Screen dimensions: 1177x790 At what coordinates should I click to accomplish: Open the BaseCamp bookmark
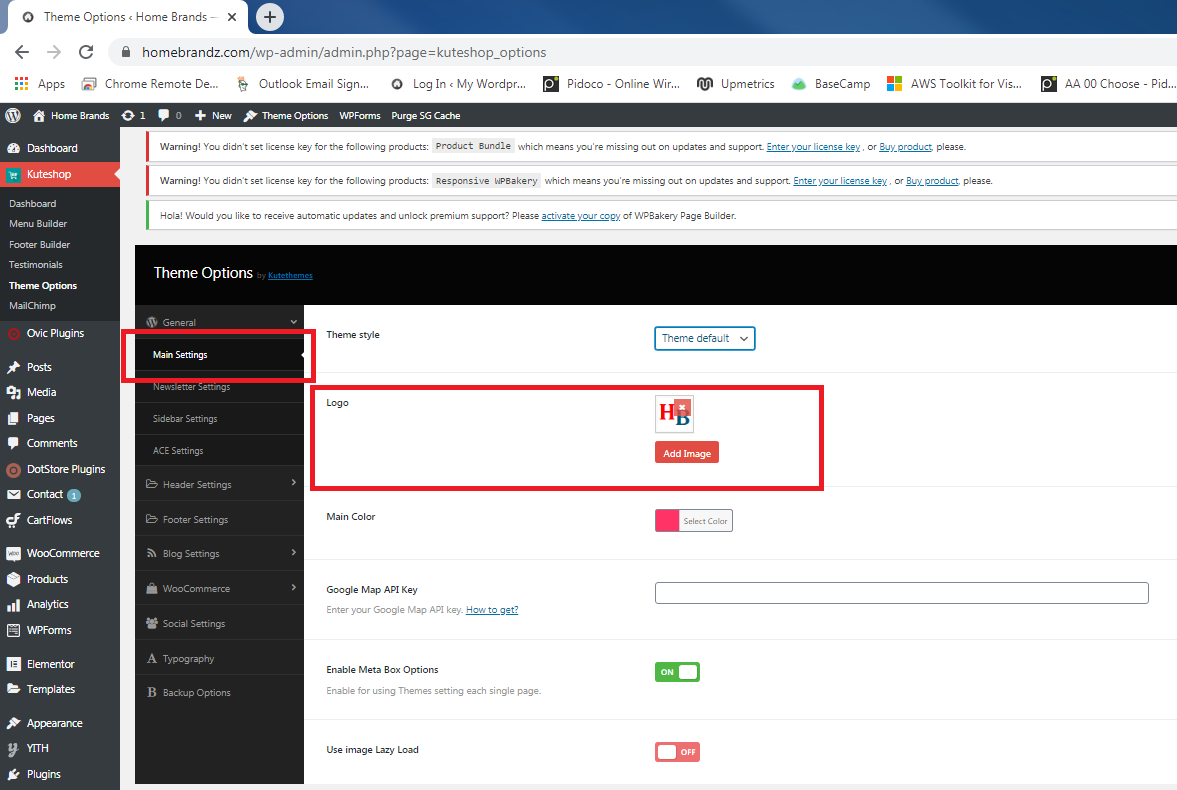pos(831,83)
